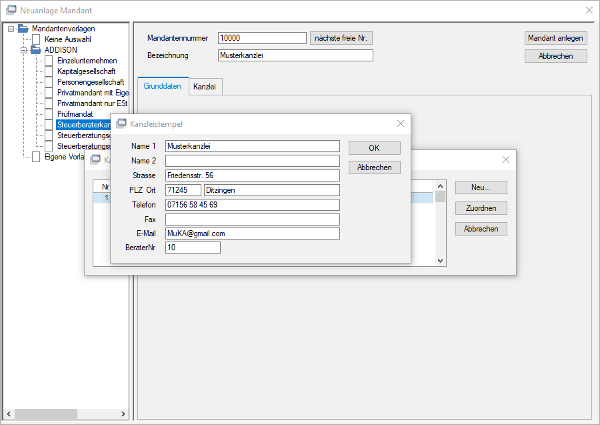Click the list scrollbar down arrow
This screenshot has width=600, height=425.
coord(440,261)
